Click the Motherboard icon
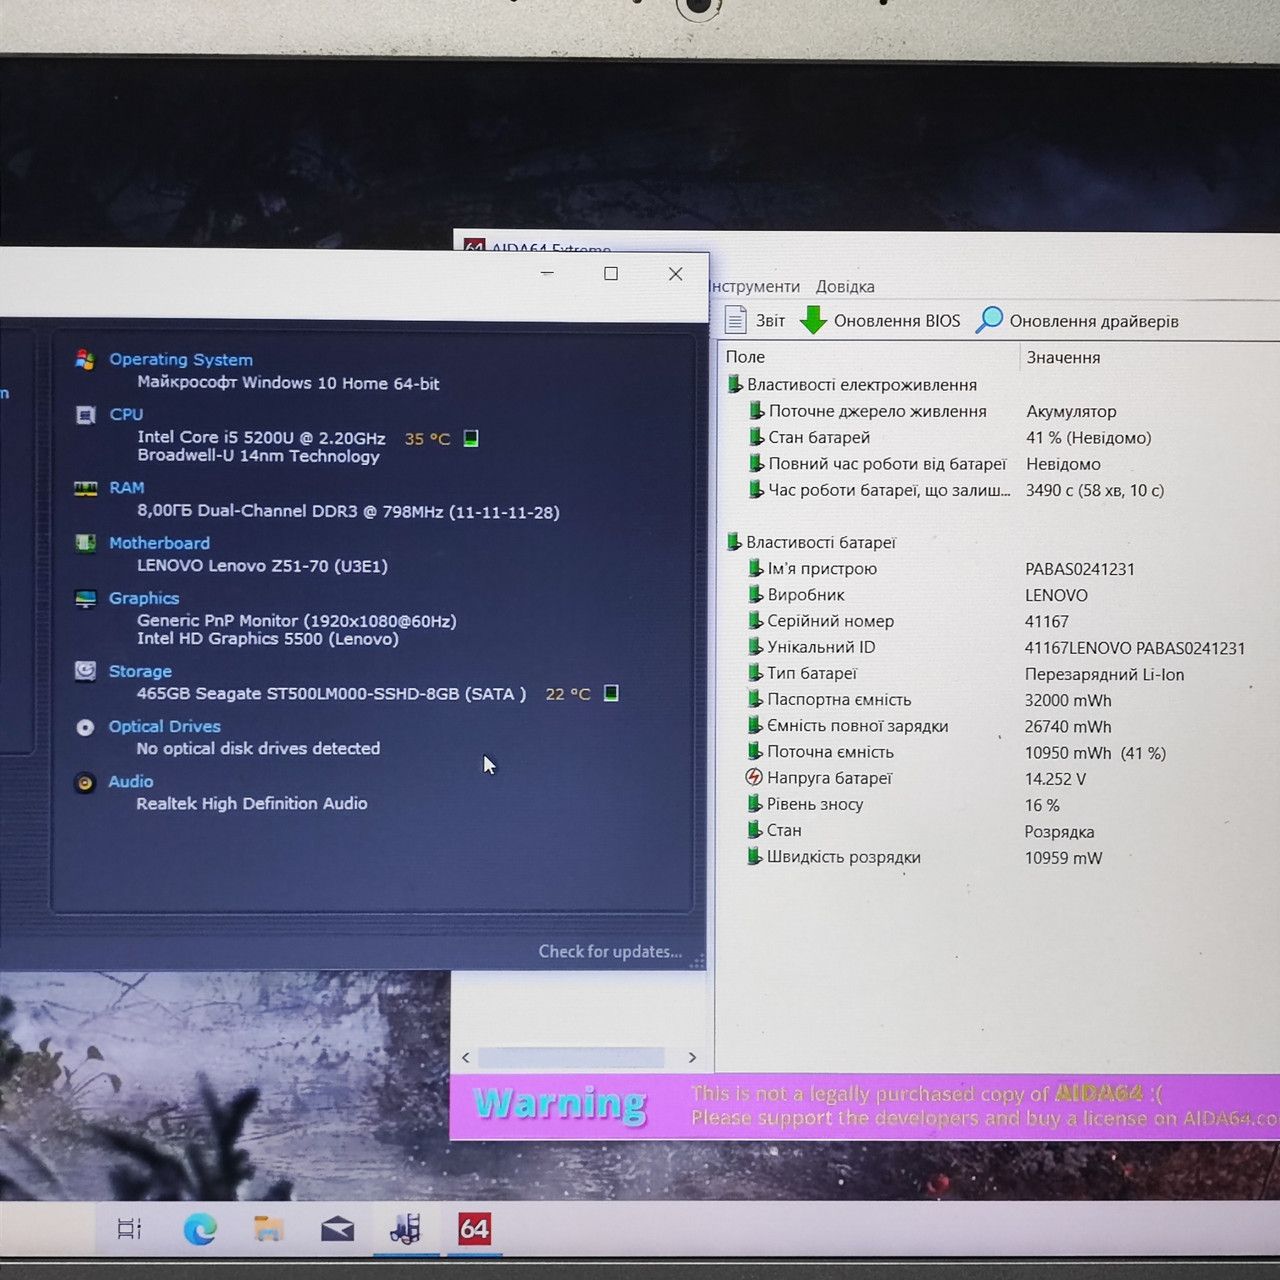1280x1280 pixels. click(x=86, y=543)
